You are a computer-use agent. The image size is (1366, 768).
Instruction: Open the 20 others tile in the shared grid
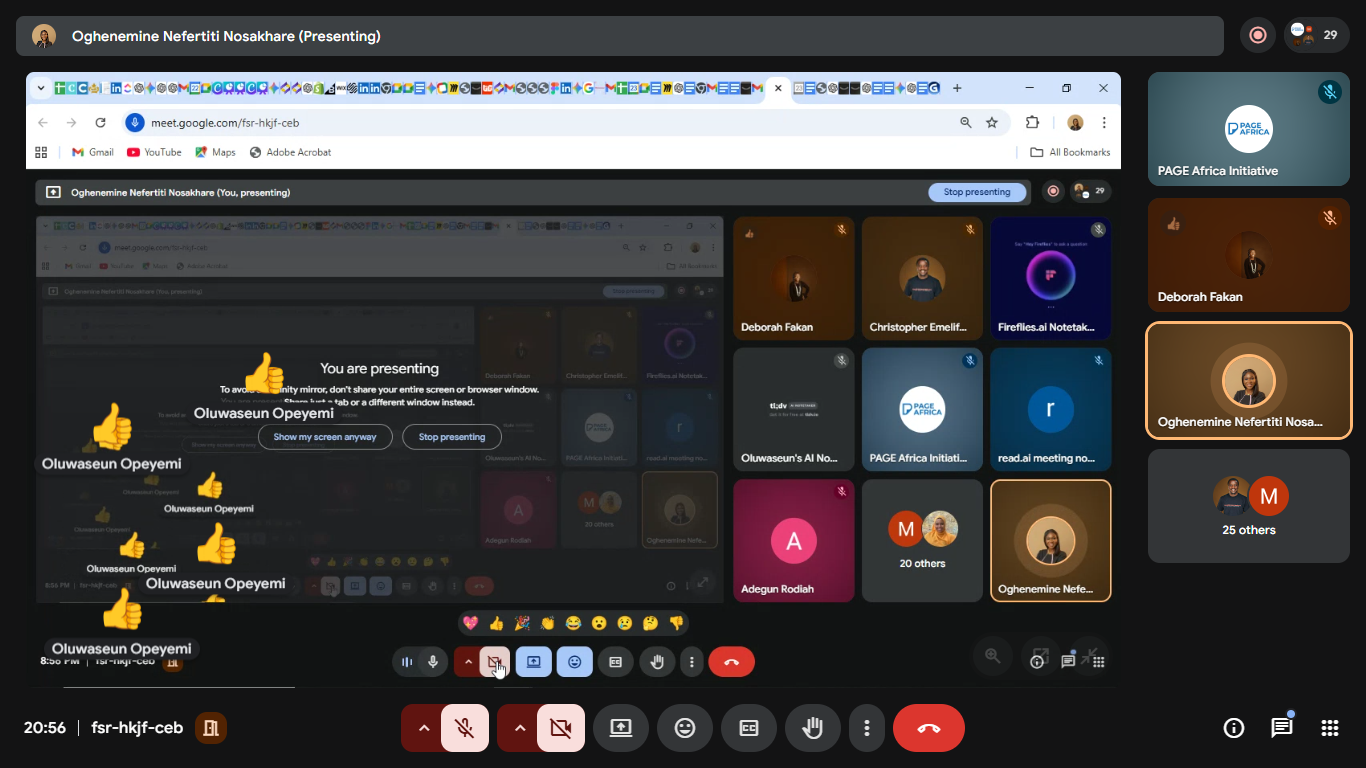[x=922, y=540]
